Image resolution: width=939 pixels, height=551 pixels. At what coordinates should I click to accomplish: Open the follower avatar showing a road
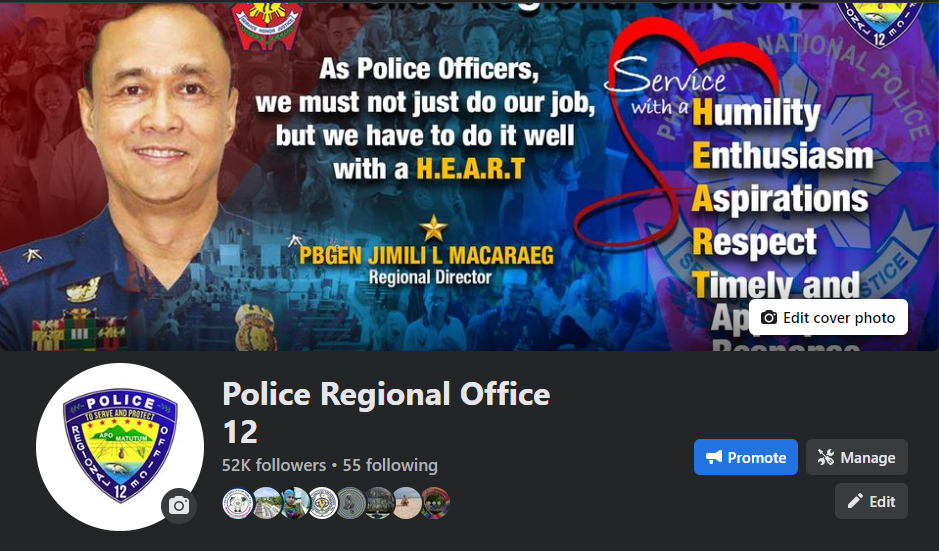[266, 502]
